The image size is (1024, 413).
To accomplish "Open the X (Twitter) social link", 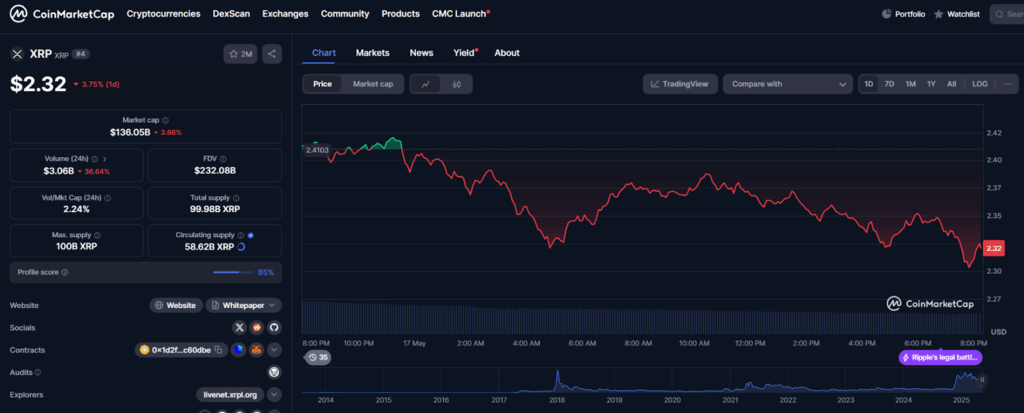I will [240, 327].
